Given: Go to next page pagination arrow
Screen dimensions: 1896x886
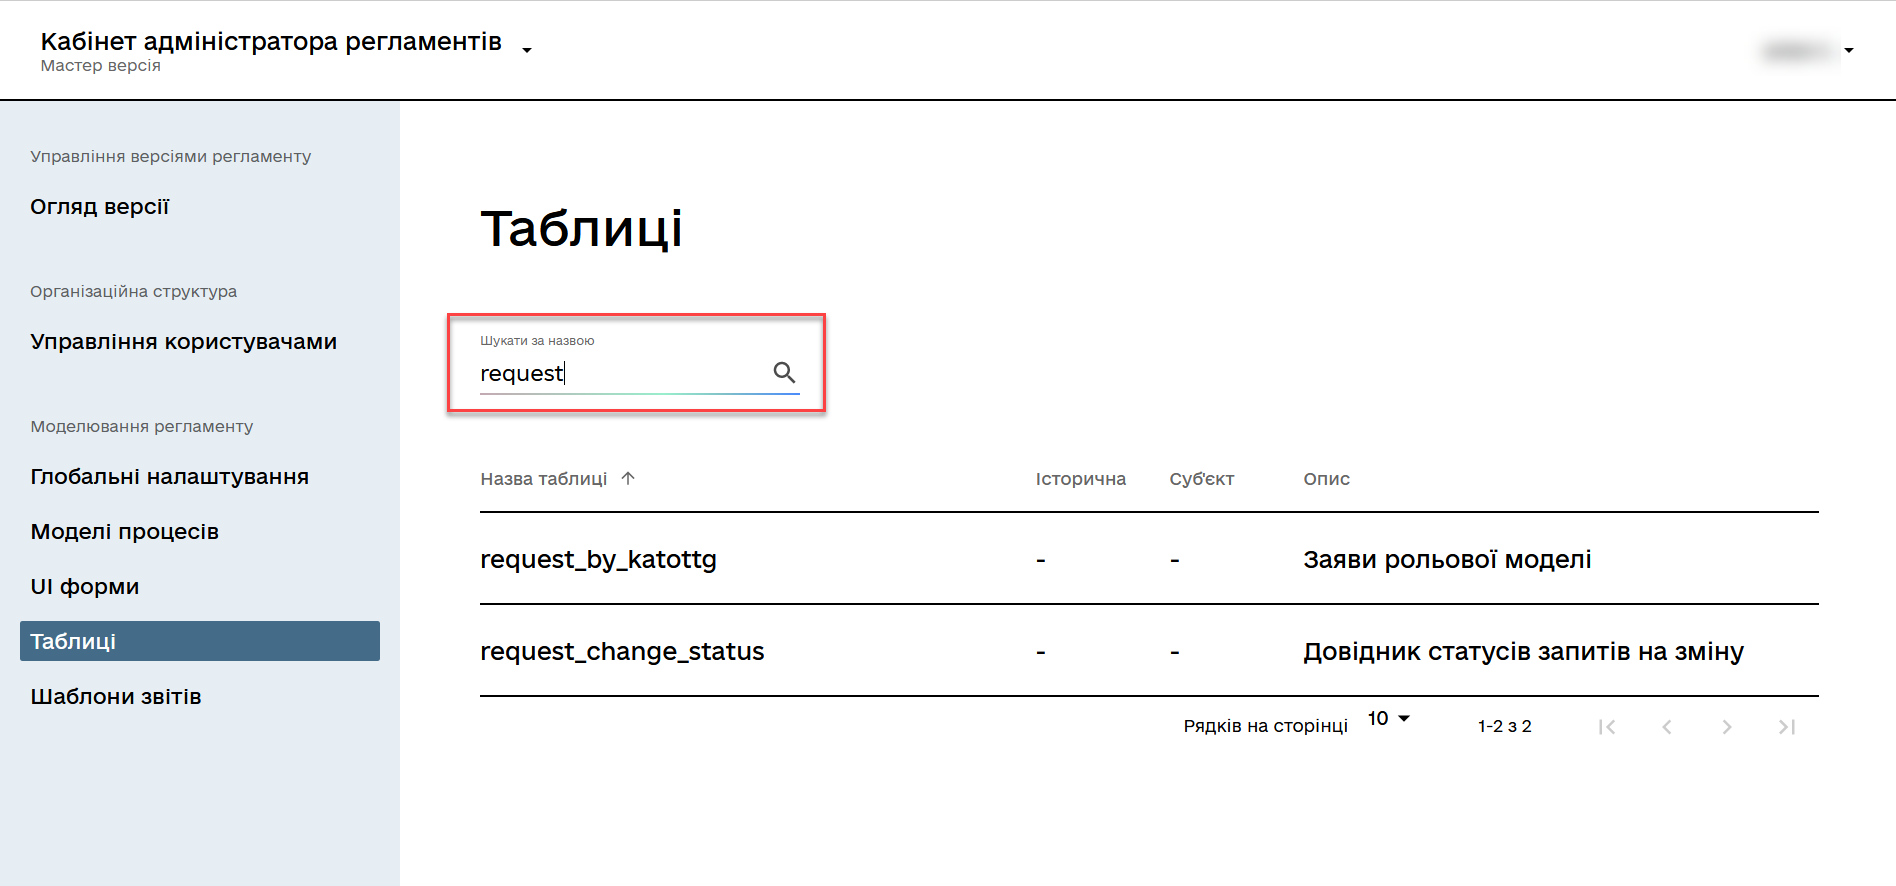Looking at the screenshot, I should [x=1727, y=727].
